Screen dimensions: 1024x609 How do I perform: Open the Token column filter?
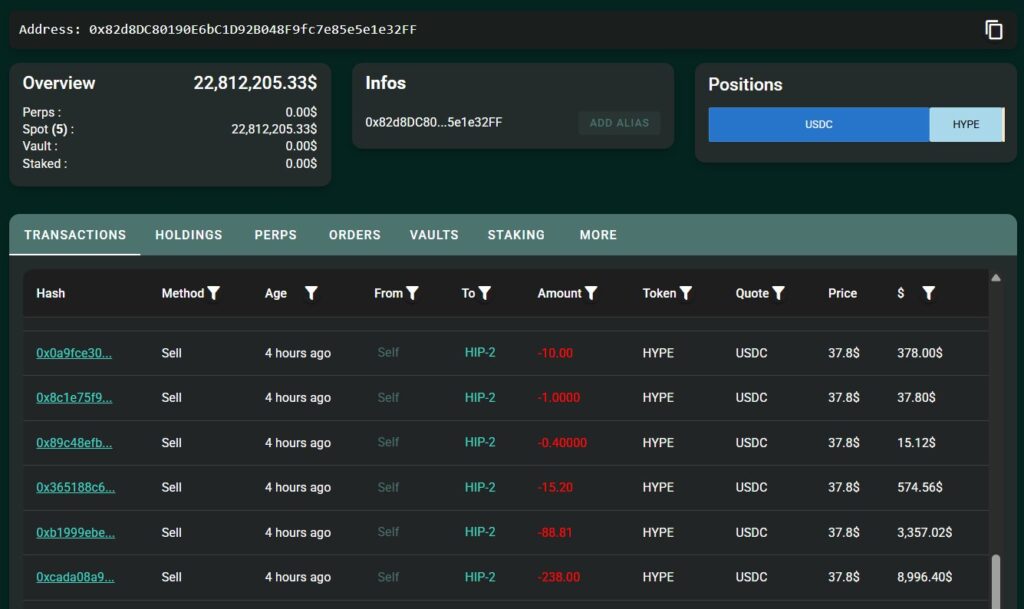pyautogui.click(x=685, y=293)
